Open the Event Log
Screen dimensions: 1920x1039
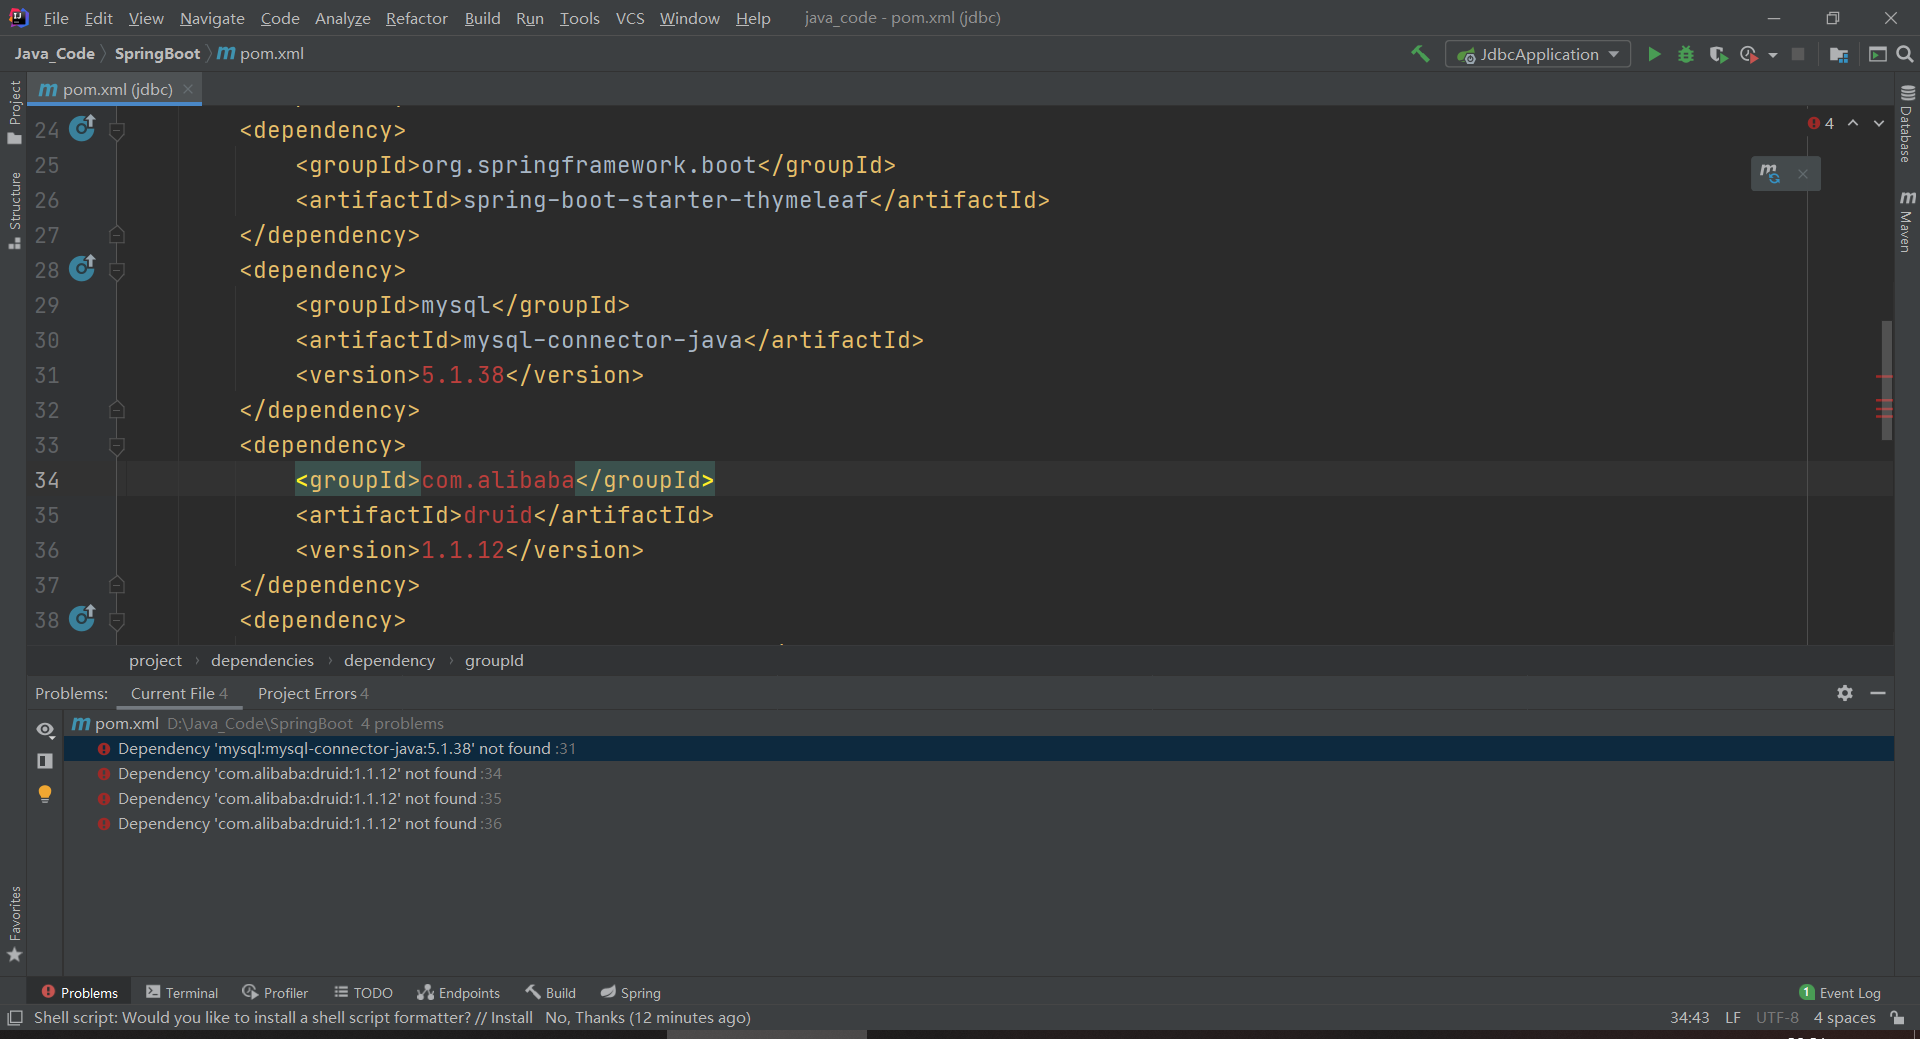(1840, 992)
